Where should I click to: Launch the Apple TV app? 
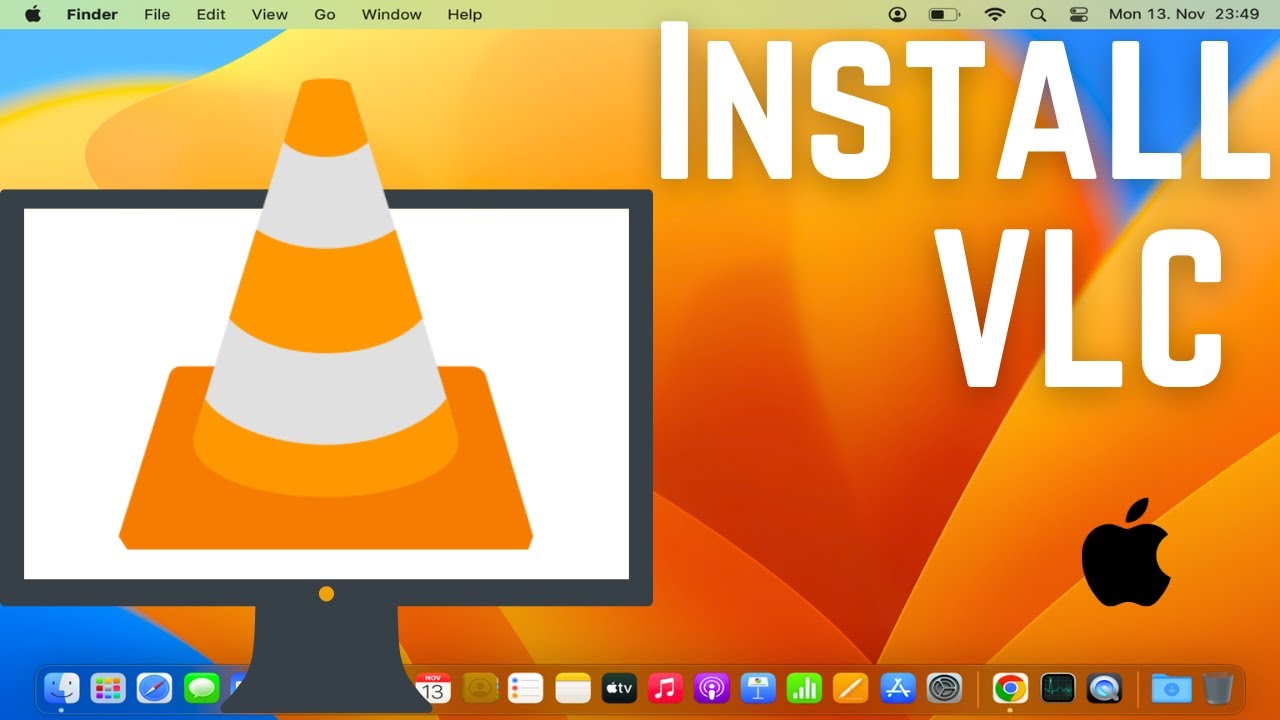pos(619,688)
